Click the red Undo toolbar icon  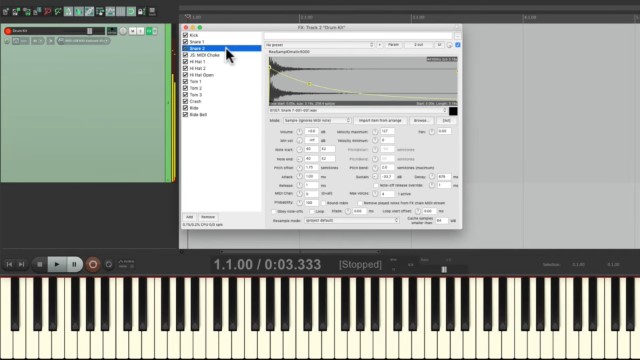tap(47, 11)
